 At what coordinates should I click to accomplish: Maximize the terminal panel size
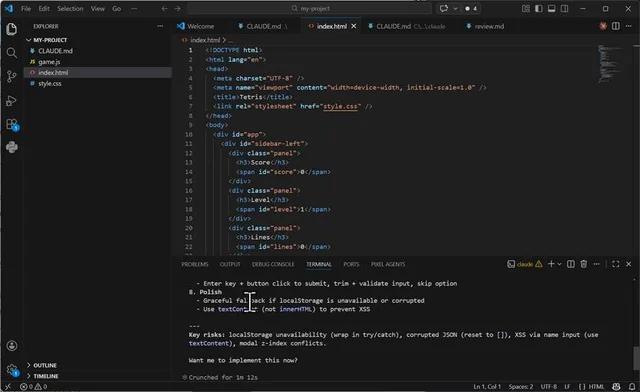click(x=616, y=264)
